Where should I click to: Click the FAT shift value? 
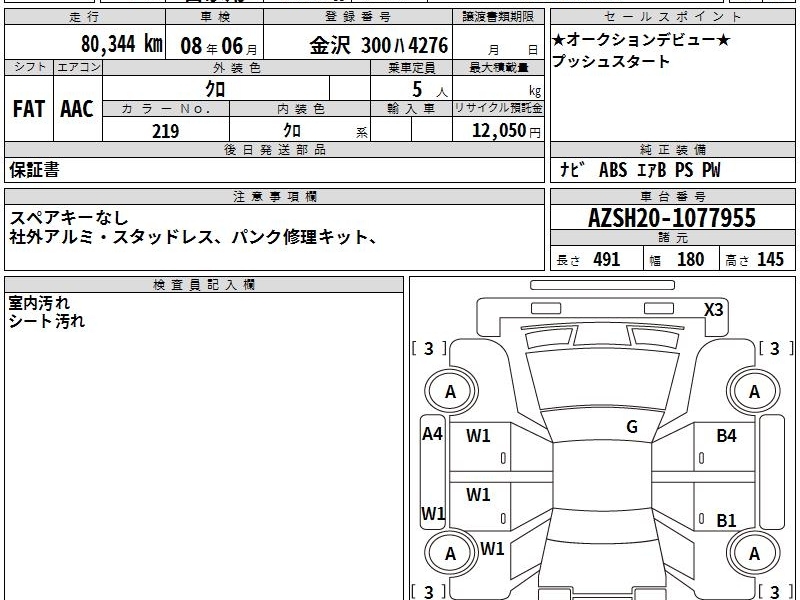[x=29, y=109]
